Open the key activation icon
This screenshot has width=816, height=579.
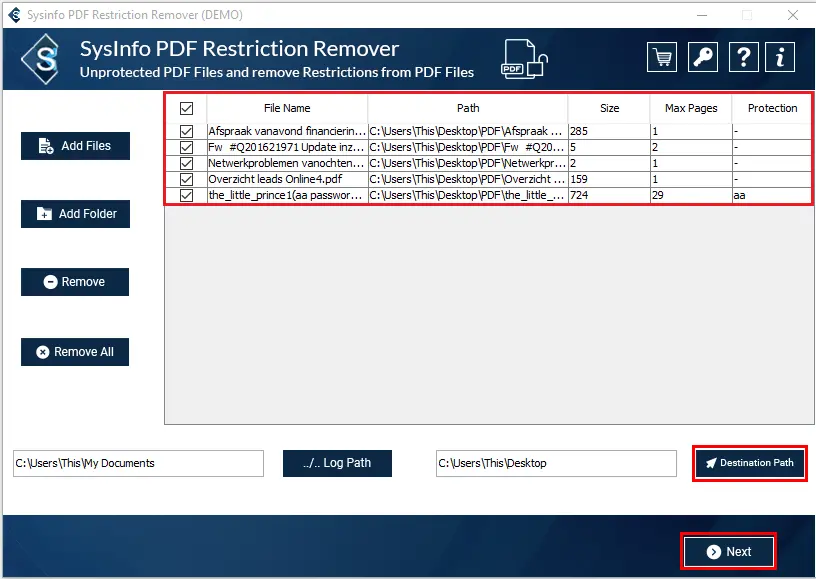click(703, 57)
